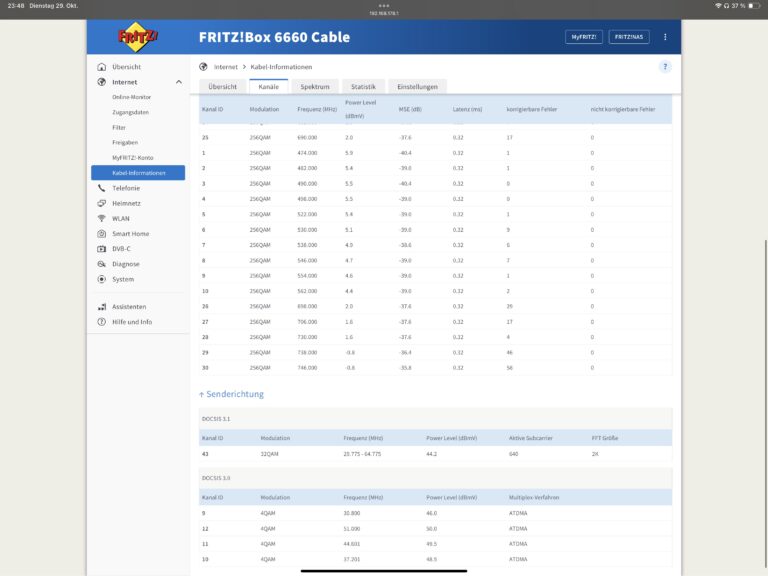Collapse the Internet sidebar section

[179, 82]
